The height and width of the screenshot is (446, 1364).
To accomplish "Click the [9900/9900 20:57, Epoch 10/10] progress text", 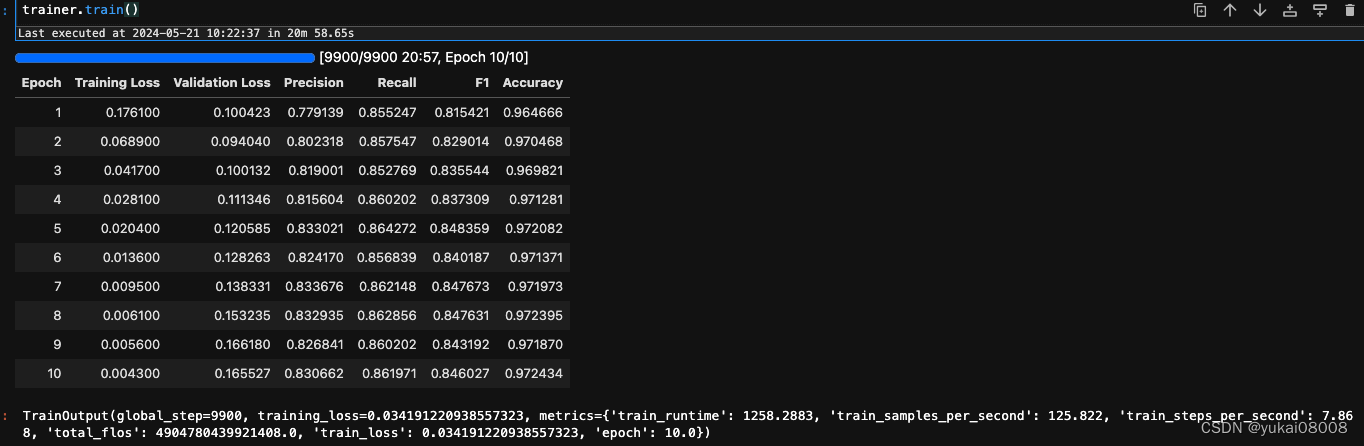I will [423, 57].
